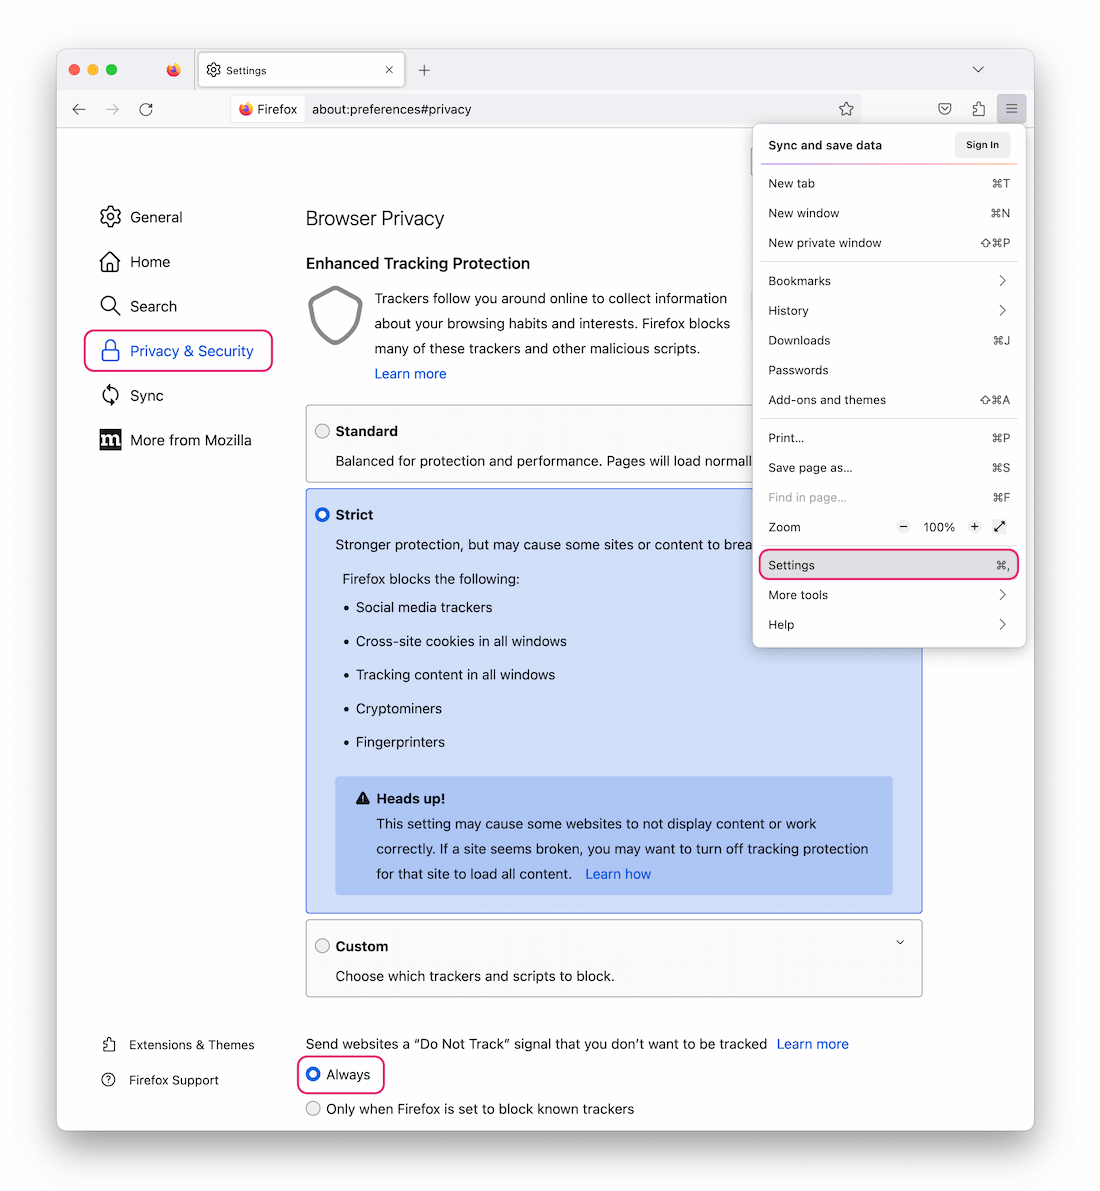Image resolution: width=1100 pixels, height=1191 pixels.
Task: Expand History submenu arrow
Action: click(x=1002, y=310)
